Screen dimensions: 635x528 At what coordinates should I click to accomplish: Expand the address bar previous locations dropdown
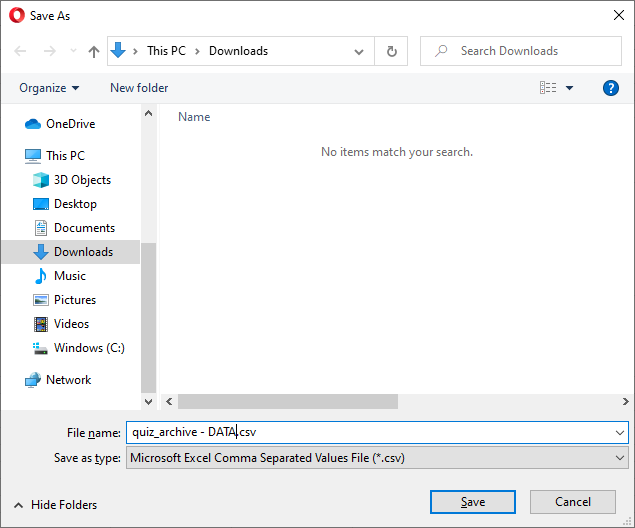[x=359, y=51]
